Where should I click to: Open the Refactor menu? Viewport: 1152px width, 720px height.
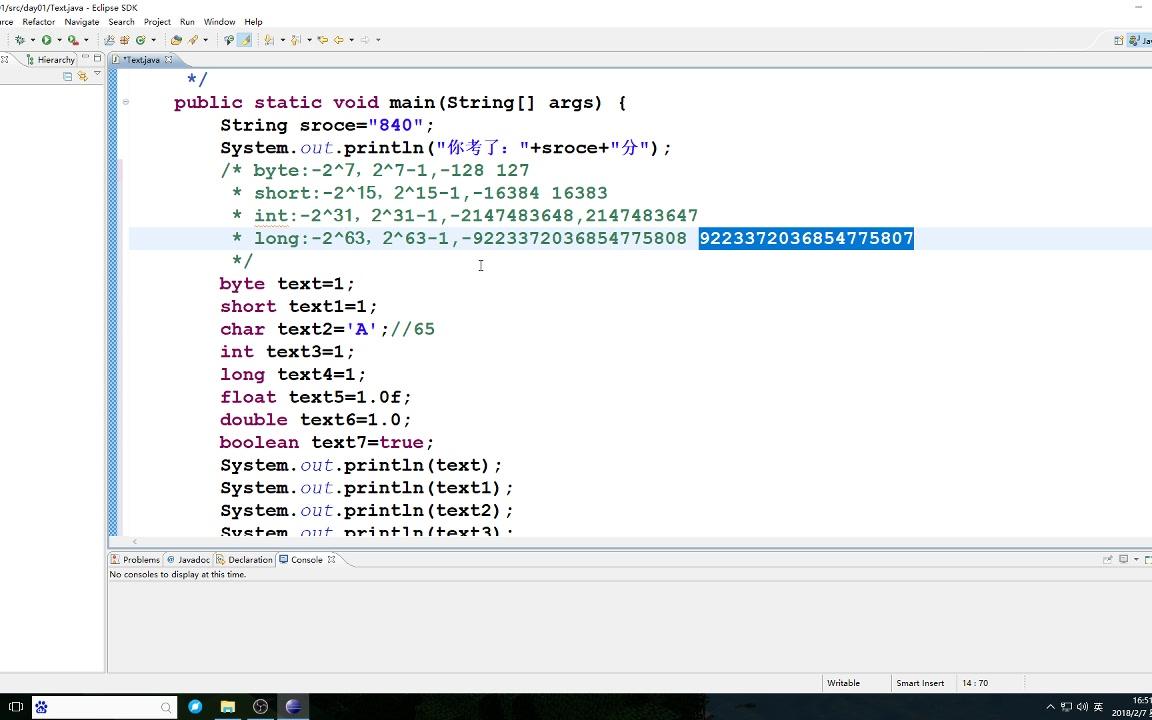[x=38, y=22]
